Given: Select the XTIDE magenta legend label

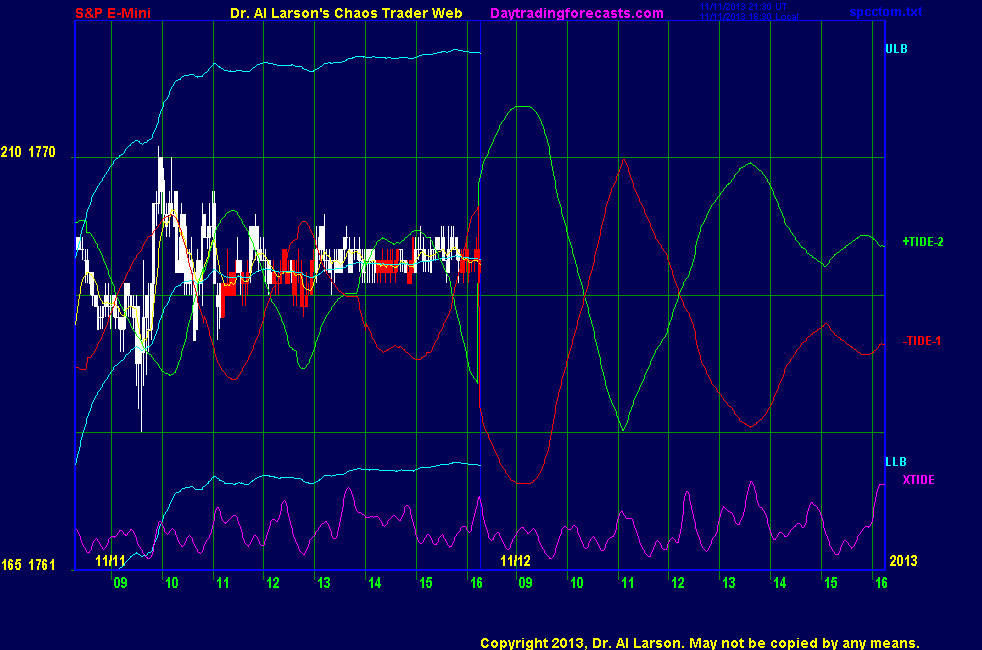Looking at the screenshot, I should coord(918,480).
